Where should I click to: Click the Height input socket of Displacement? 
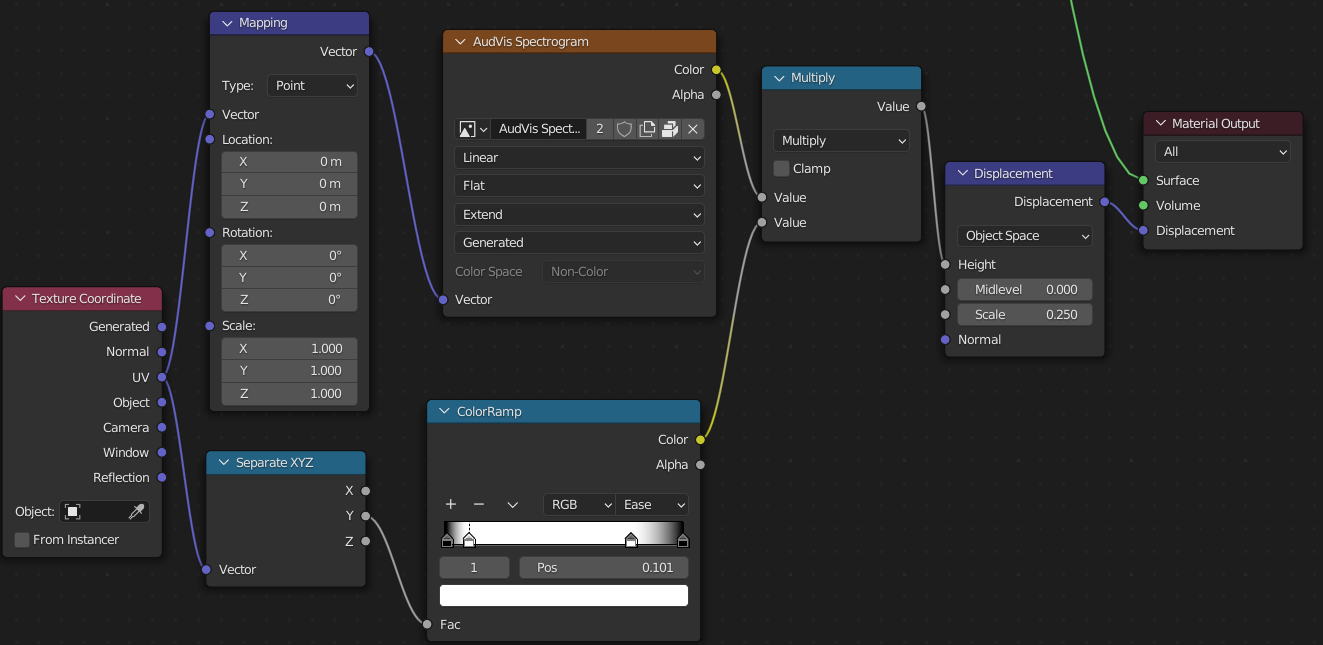coord(946,265)
